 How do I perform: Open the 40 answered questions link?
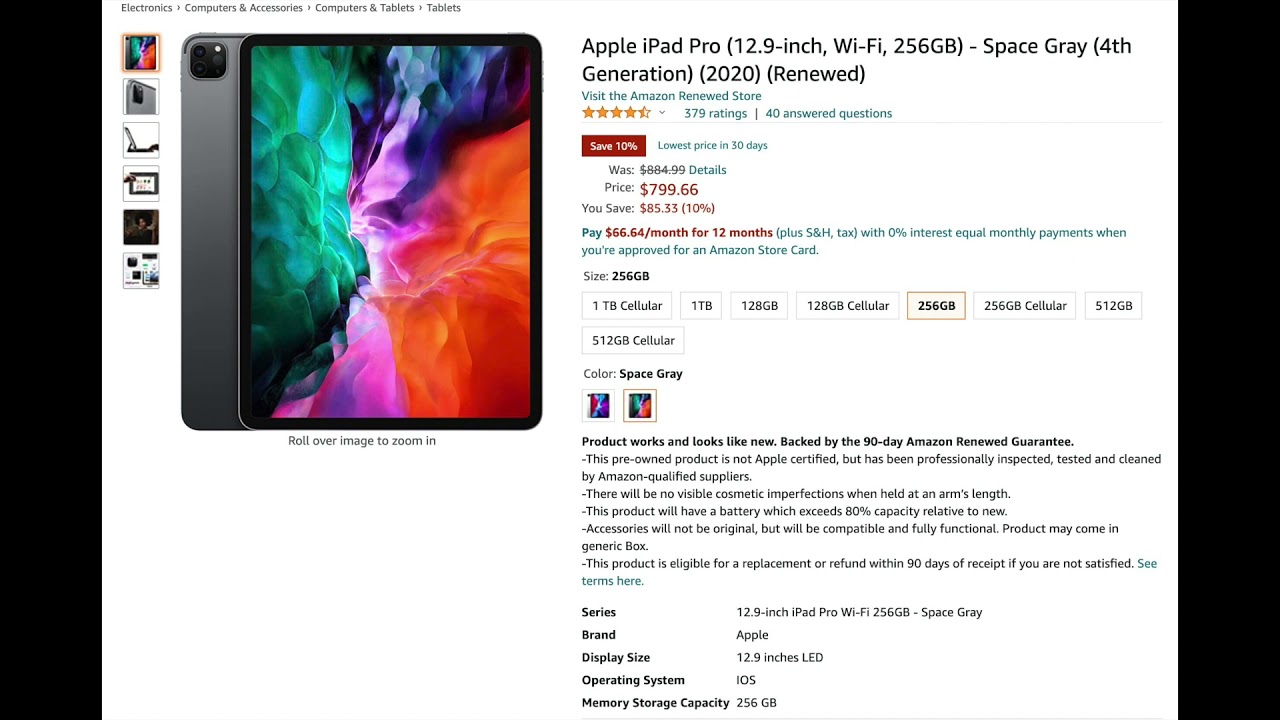point(829,113)
